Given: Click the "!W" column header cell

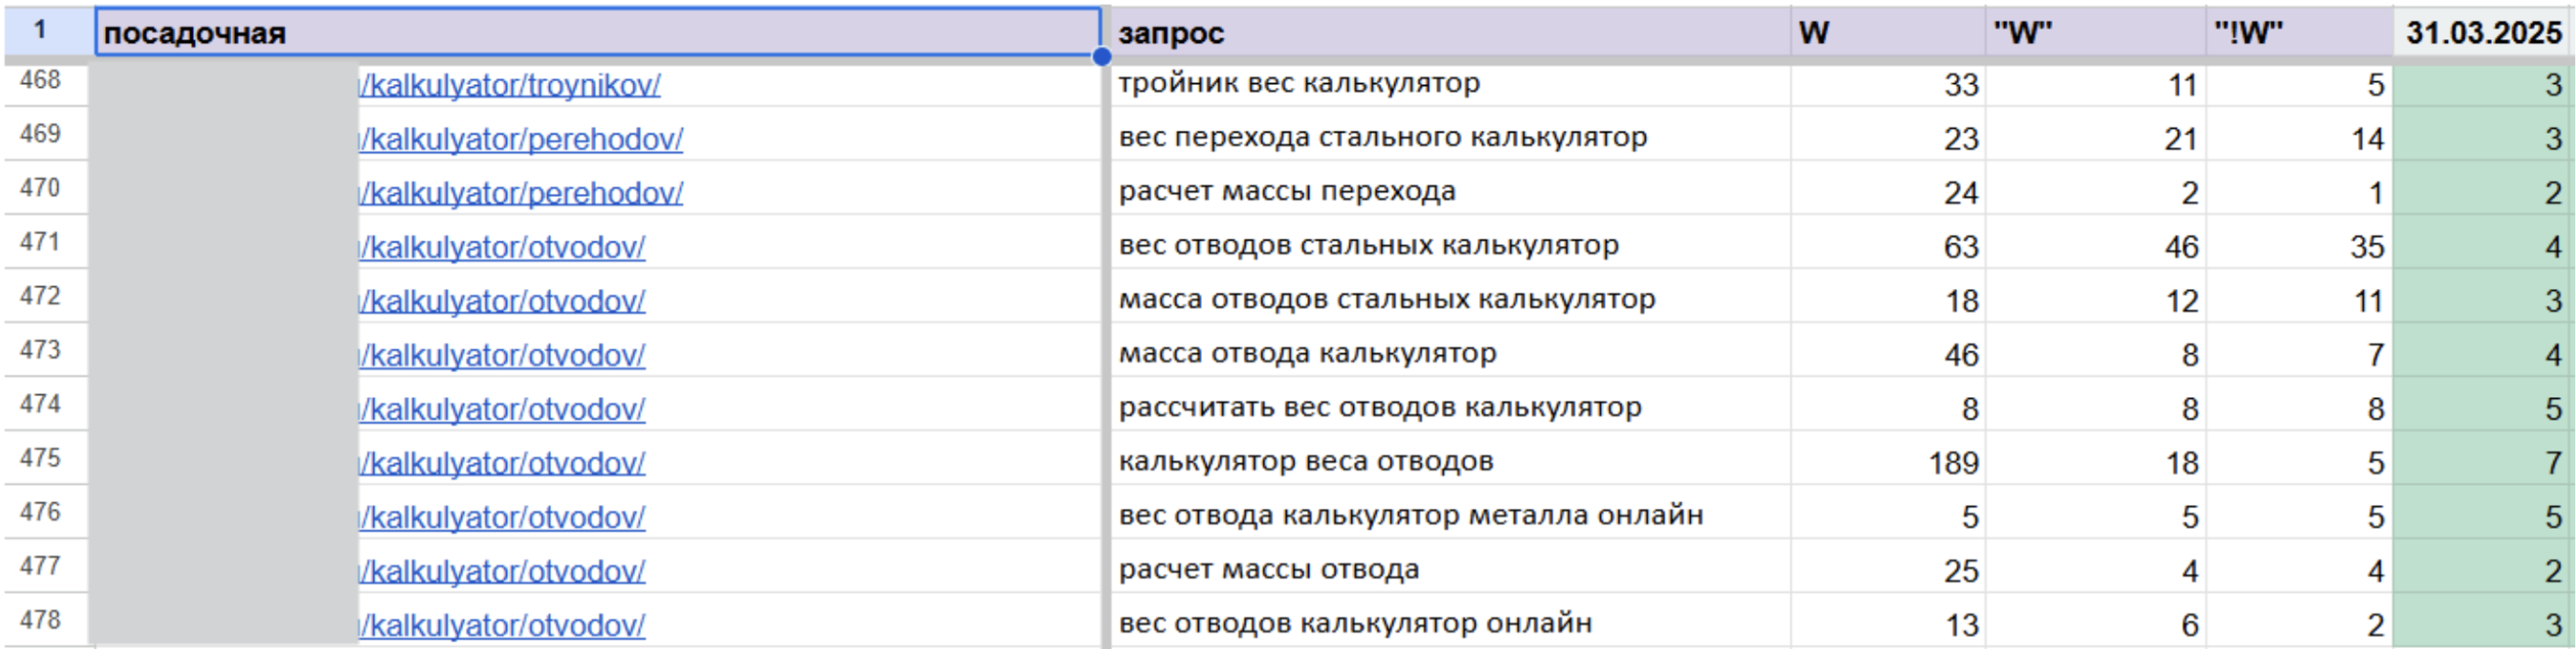Looking at the screenshot, I should [x=2297, y=33].
